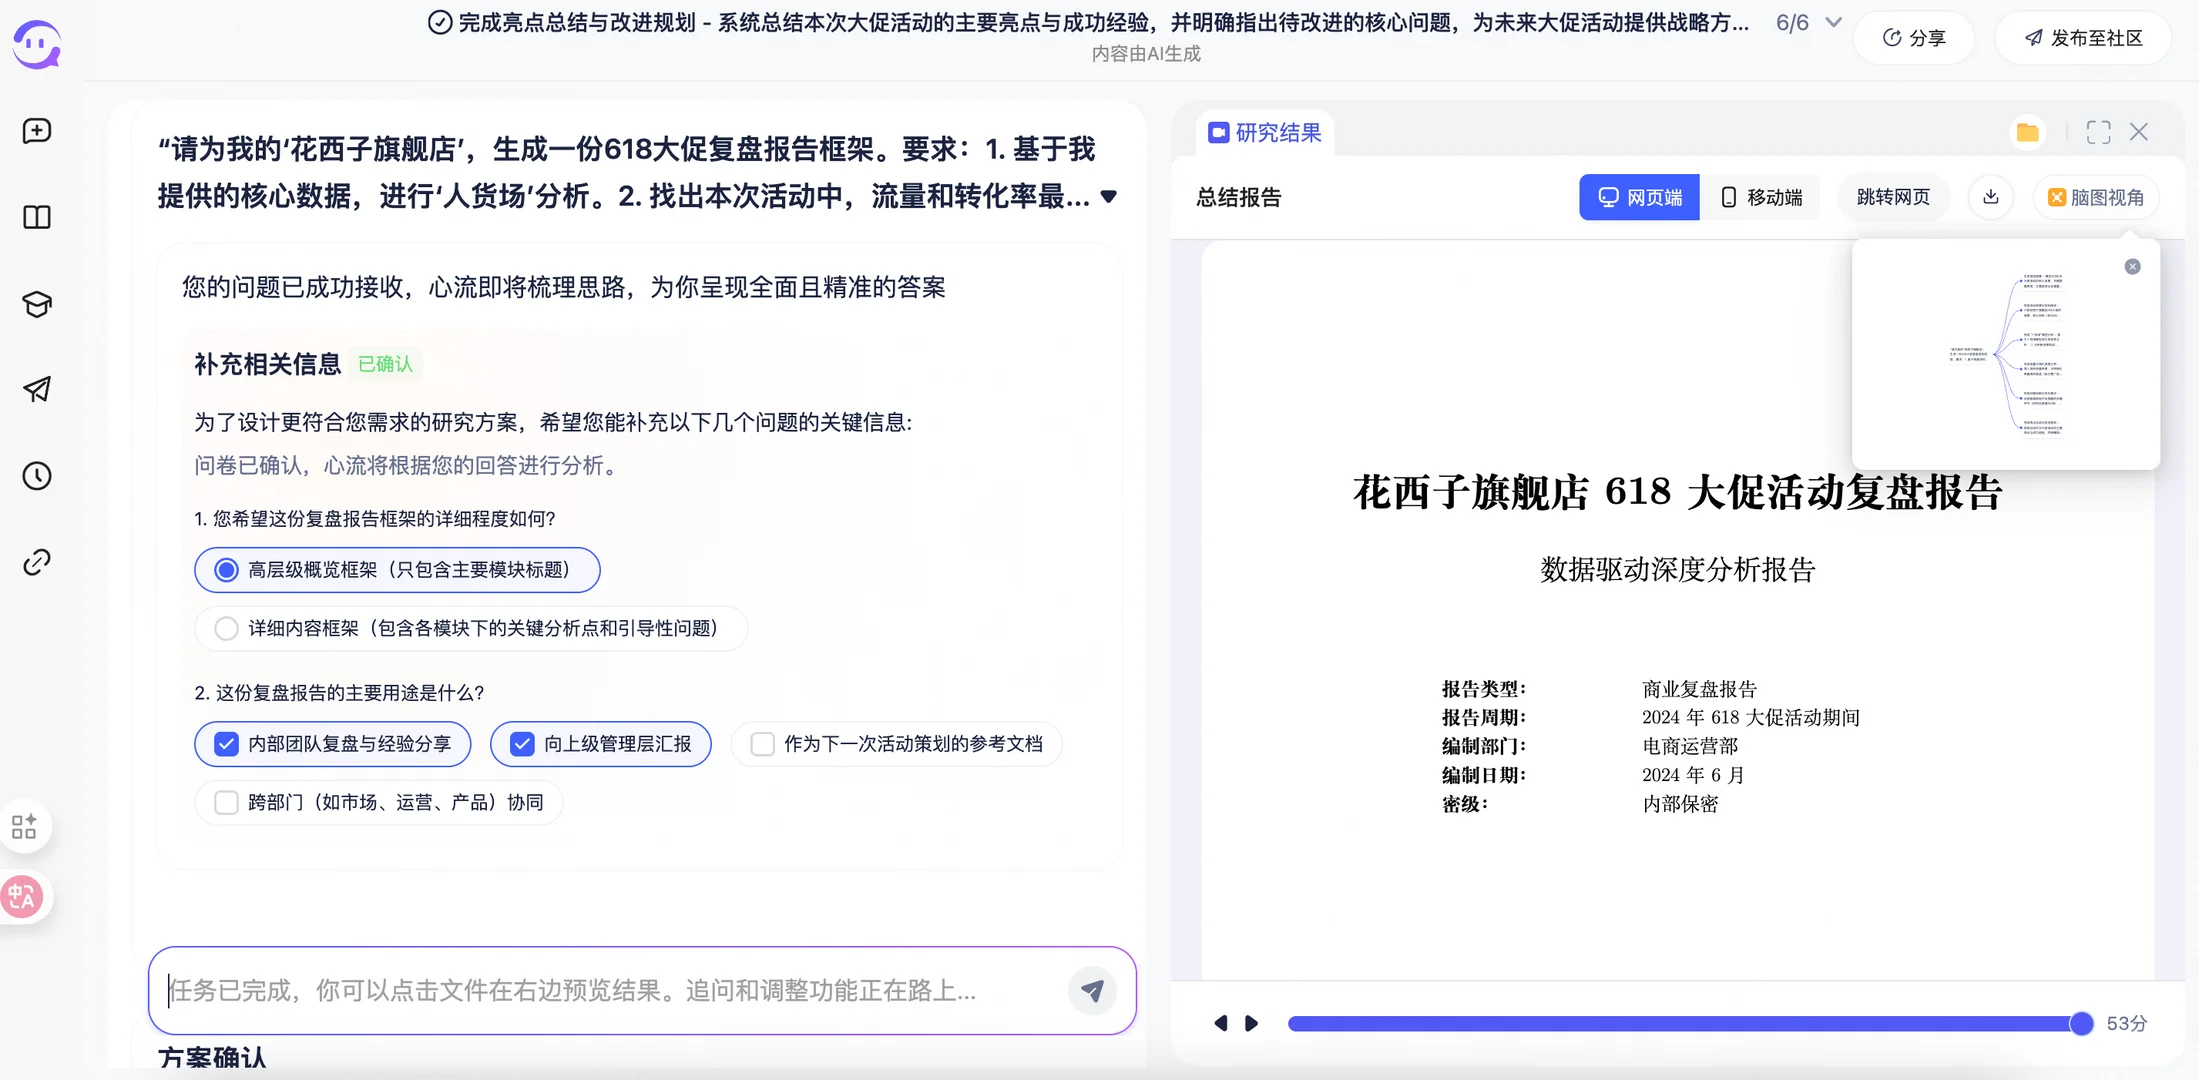Viewport: 2199px width, 1080px height.
Task: Click the 总结报告 label
Action: coord(1238,198)
